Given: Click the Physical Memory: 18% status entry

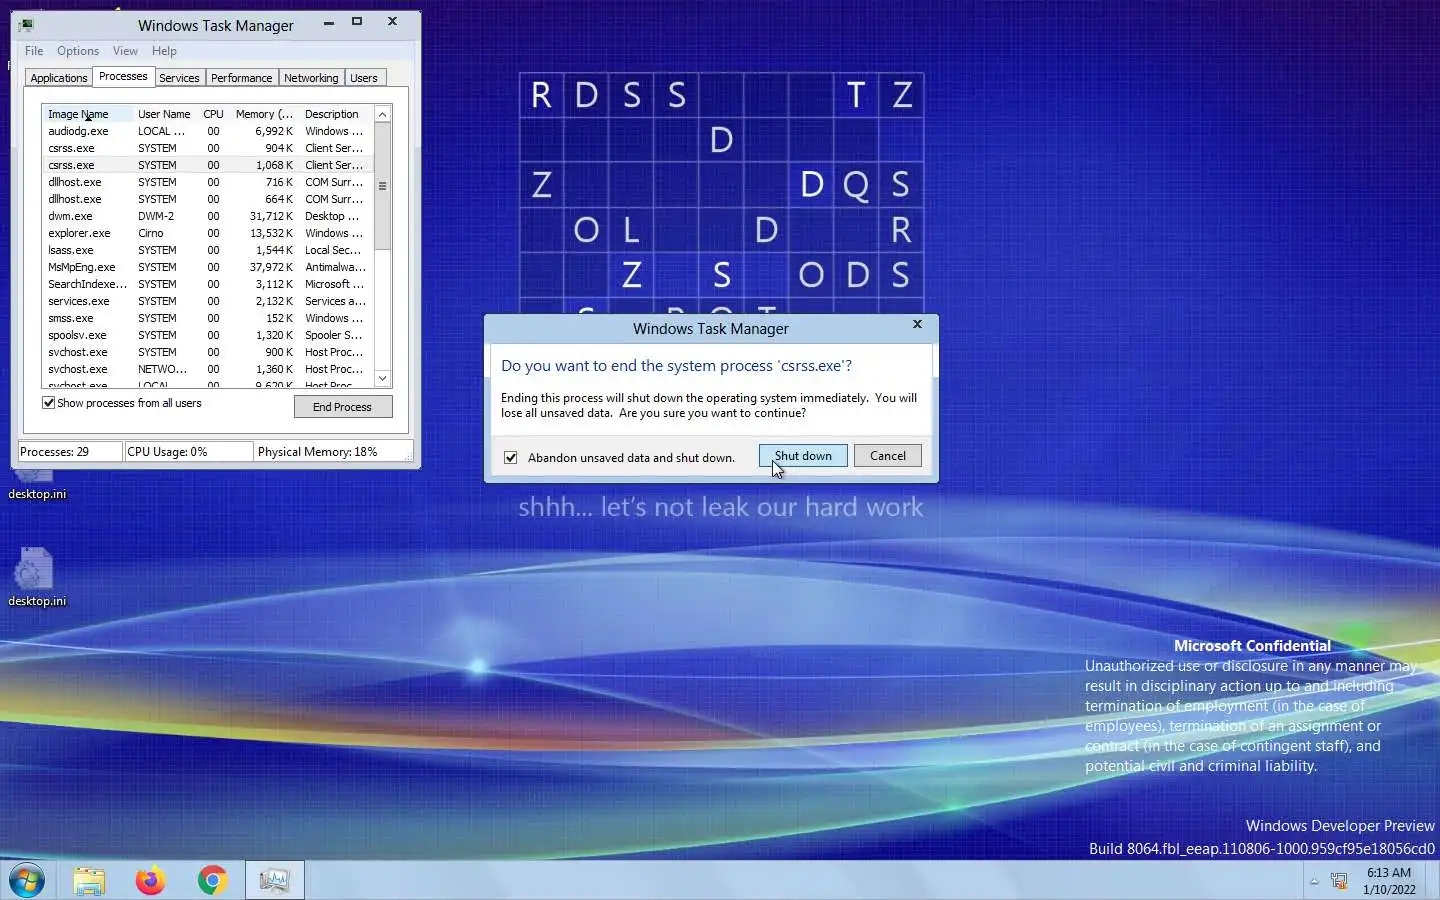Looking at the screenshot, I should click(333, 452).
